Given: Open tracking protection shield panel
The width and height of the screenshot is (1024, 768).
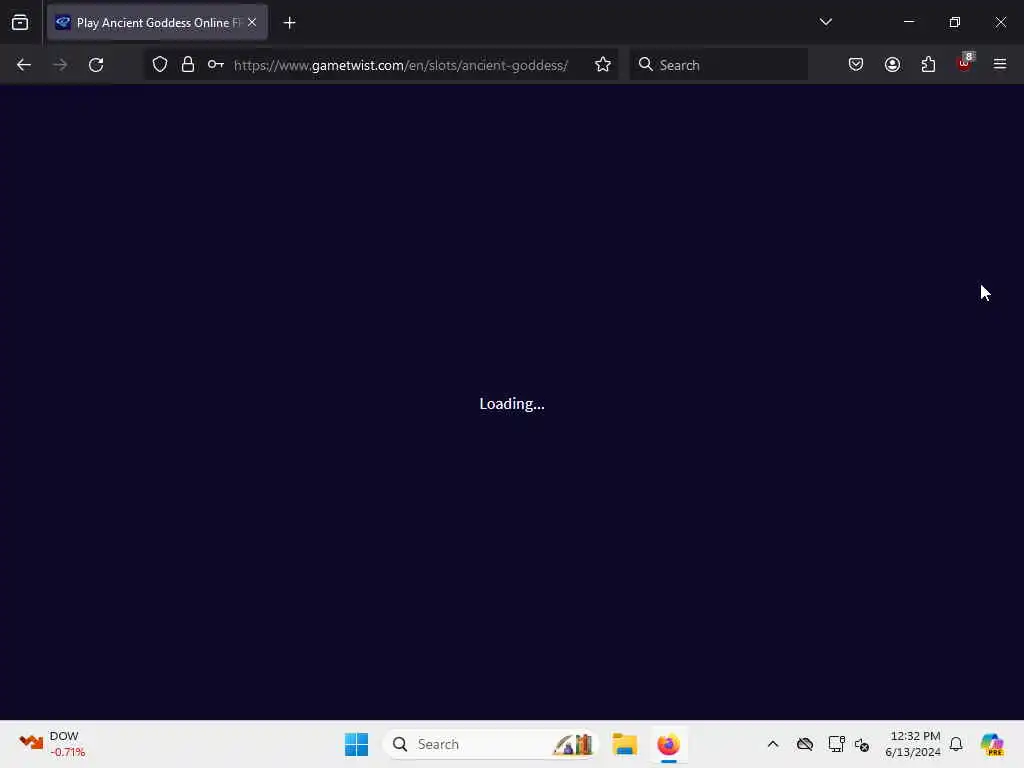Looking at the screenshot, I should tap(160, 65).
